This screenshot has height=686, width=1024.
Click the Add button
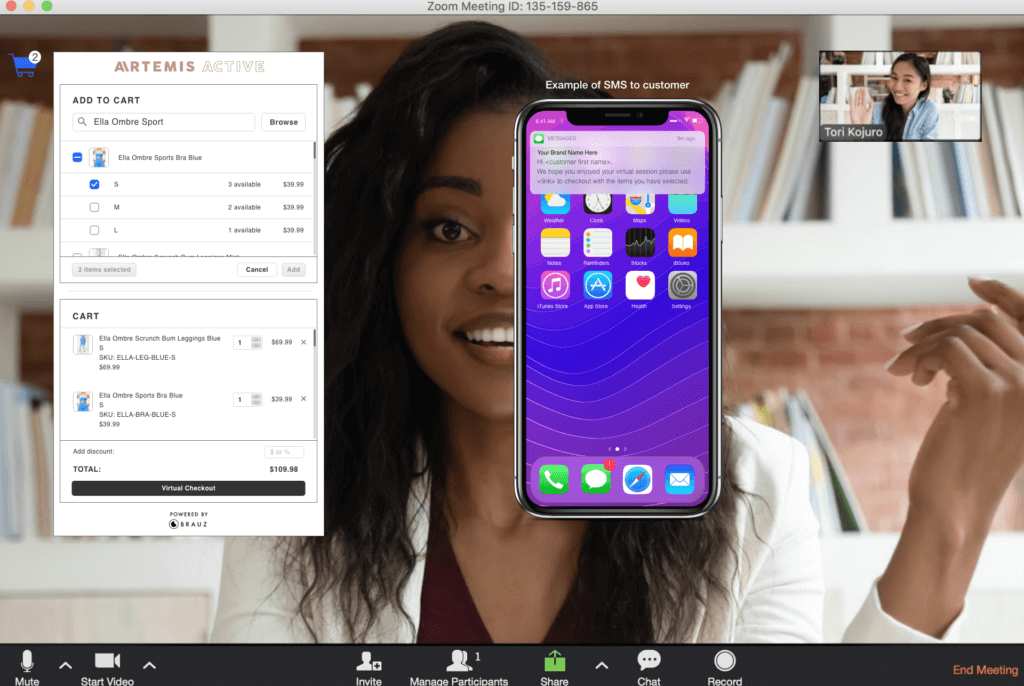(294, 269)
